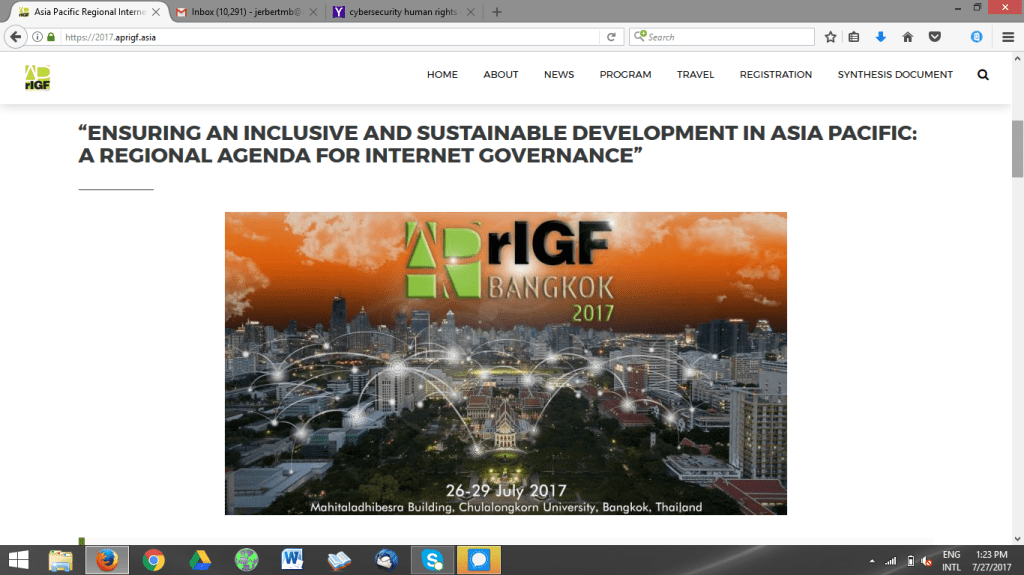Bookmark this page with the star icon
Screen dimensions: 1024x575
coord(830,37)
